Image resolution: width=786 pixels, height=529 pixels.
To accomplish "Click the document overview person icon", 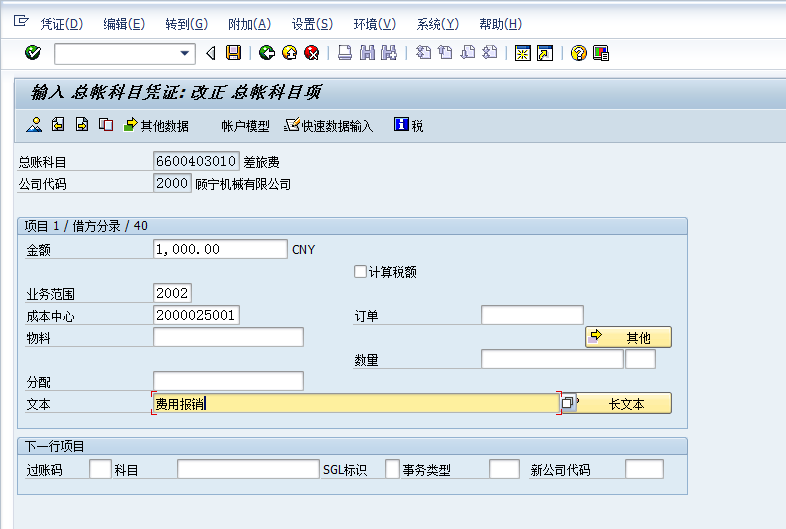I will [x=34, y=124].
